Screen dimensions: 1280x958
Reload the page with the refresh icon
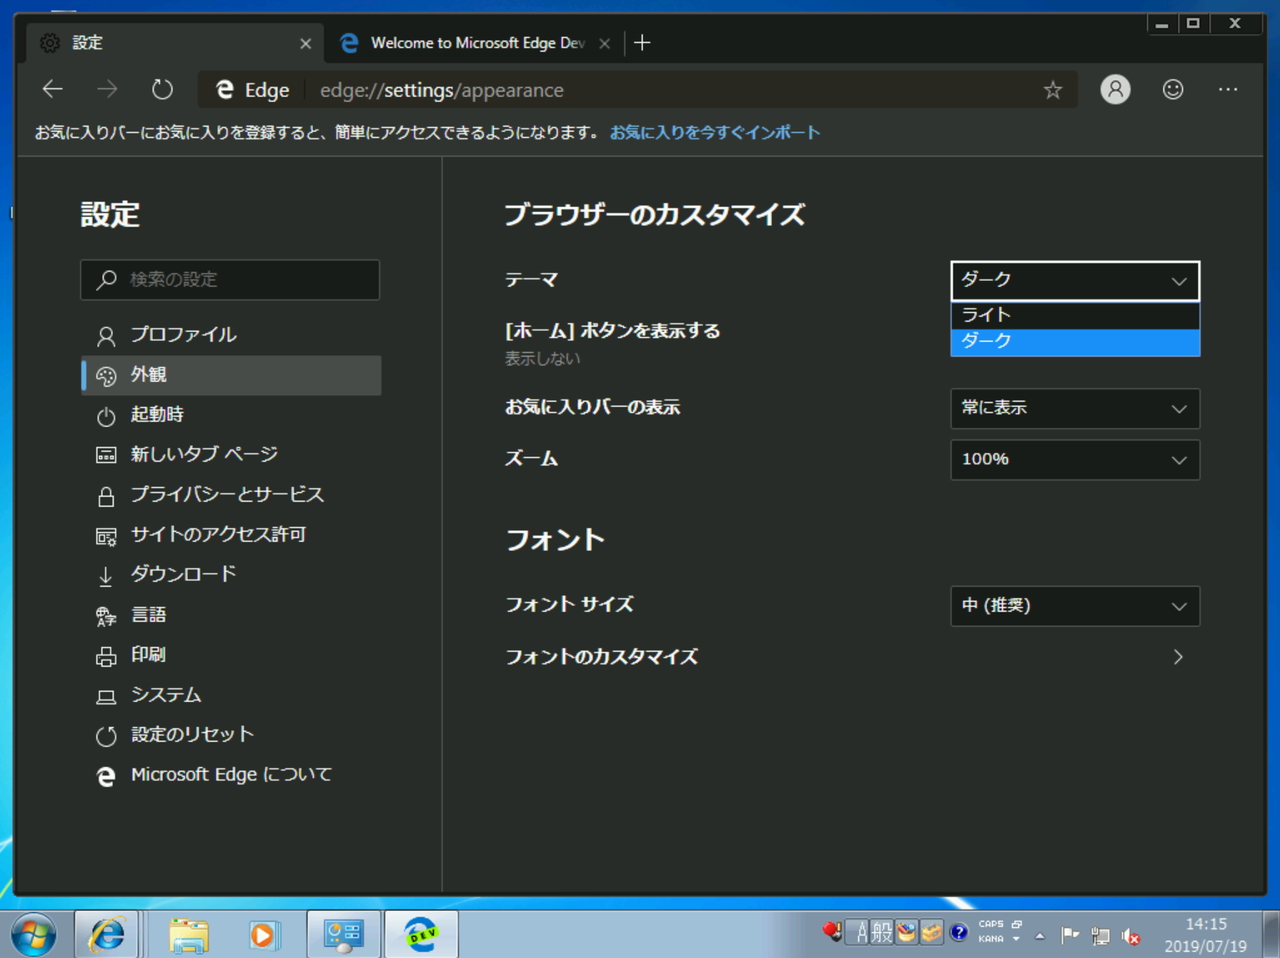[x=162, y=89]
